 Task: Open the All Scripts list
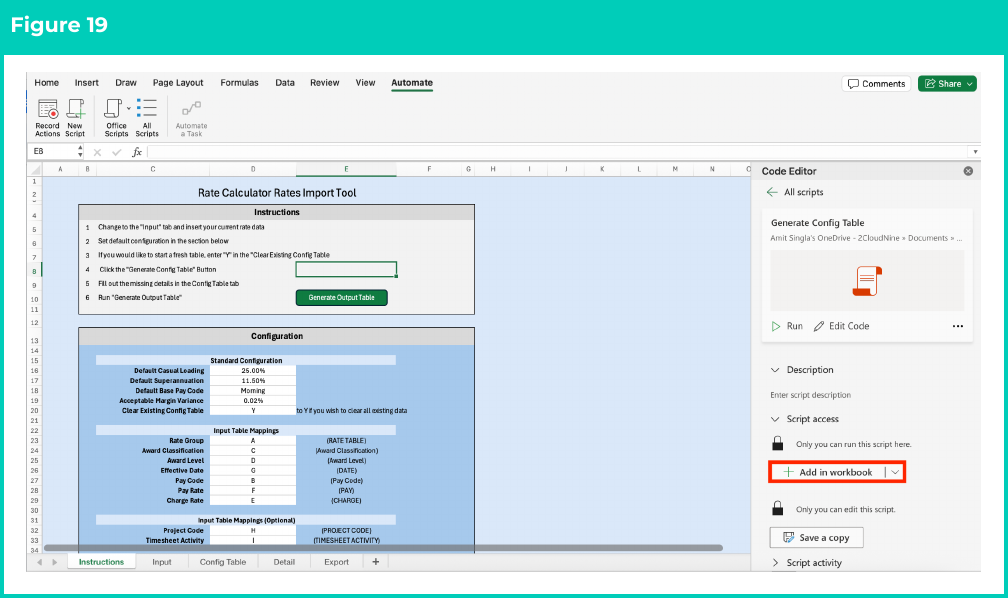point(147,117)
